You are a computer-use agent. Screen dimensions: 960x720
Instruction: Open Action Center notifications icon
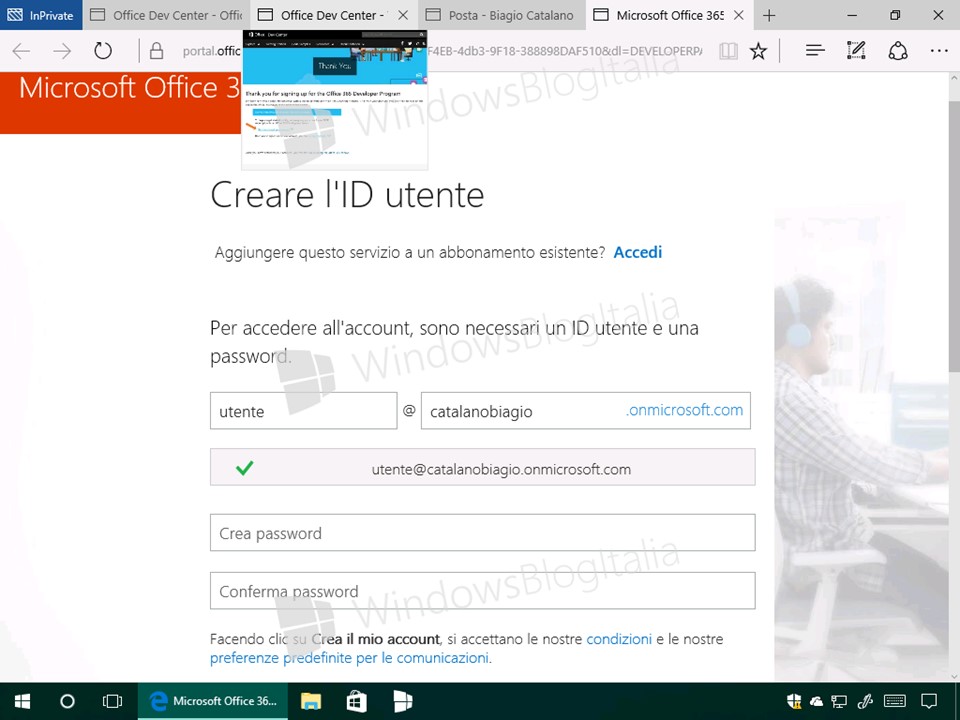click(x=929, y=702)
